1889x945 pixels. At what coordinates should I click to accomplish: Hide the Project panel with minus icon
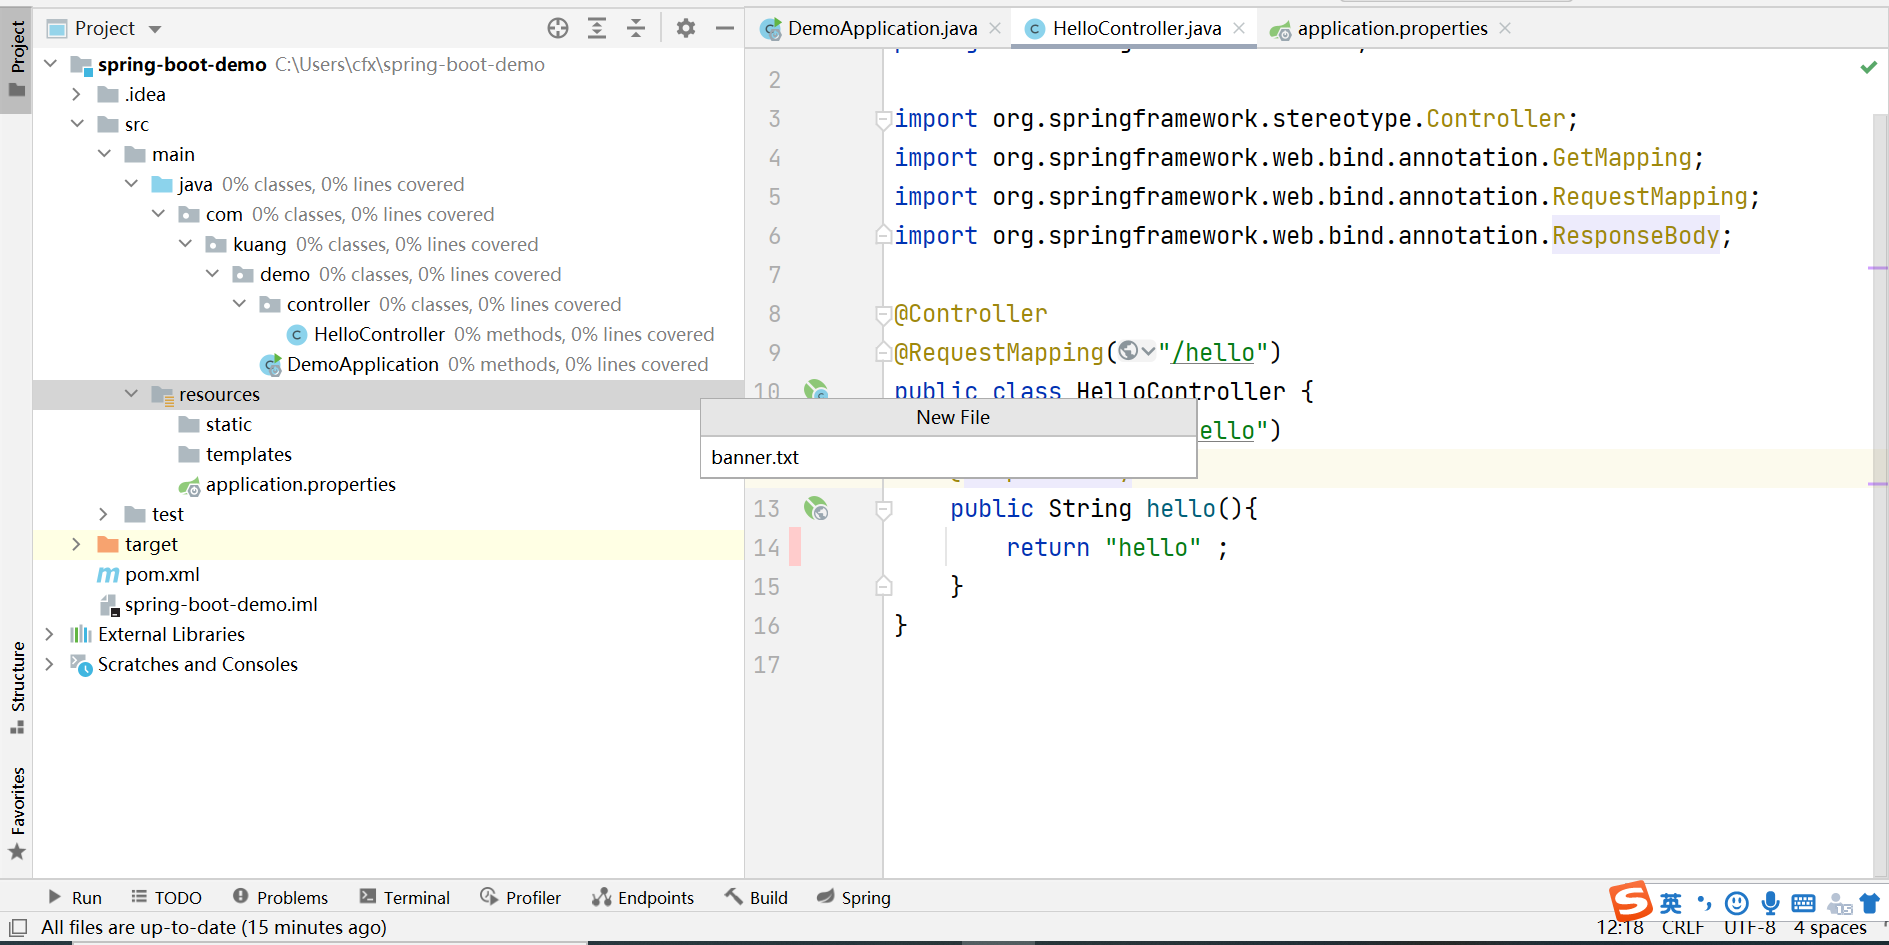point(725,28)
